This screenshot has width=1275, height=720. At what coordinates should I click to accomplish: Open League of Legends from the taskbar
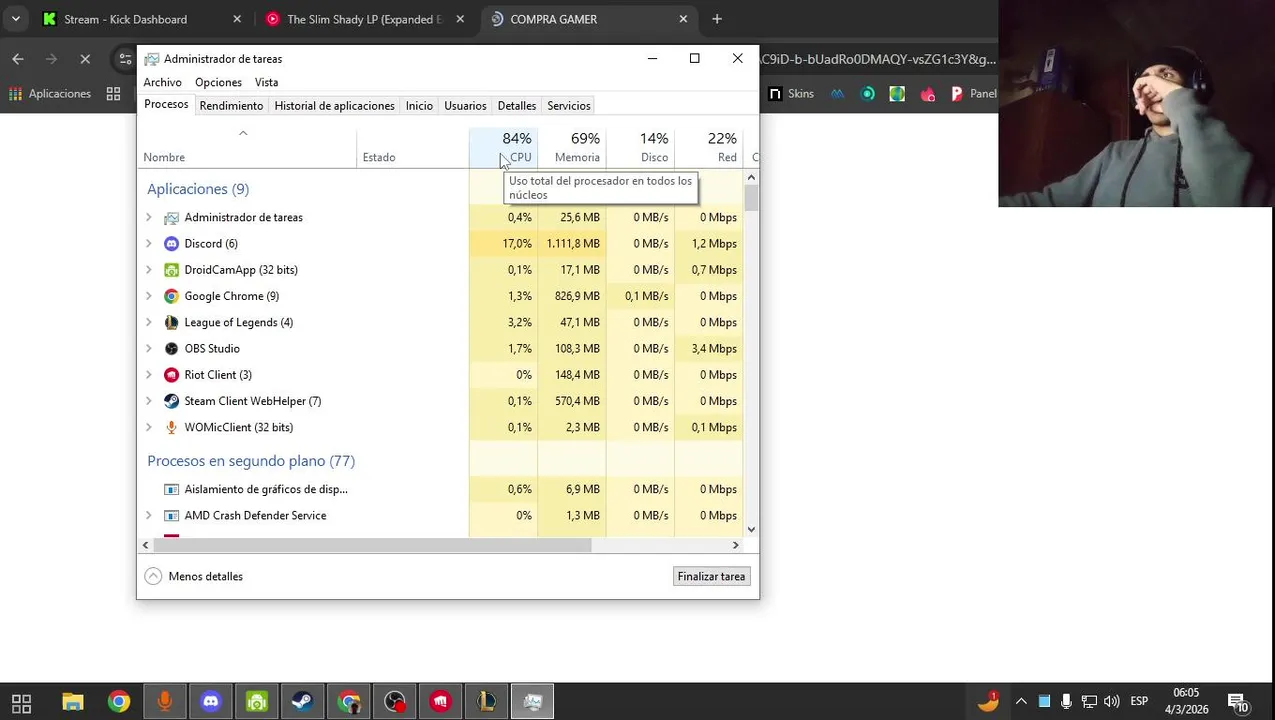click(486, 702)
